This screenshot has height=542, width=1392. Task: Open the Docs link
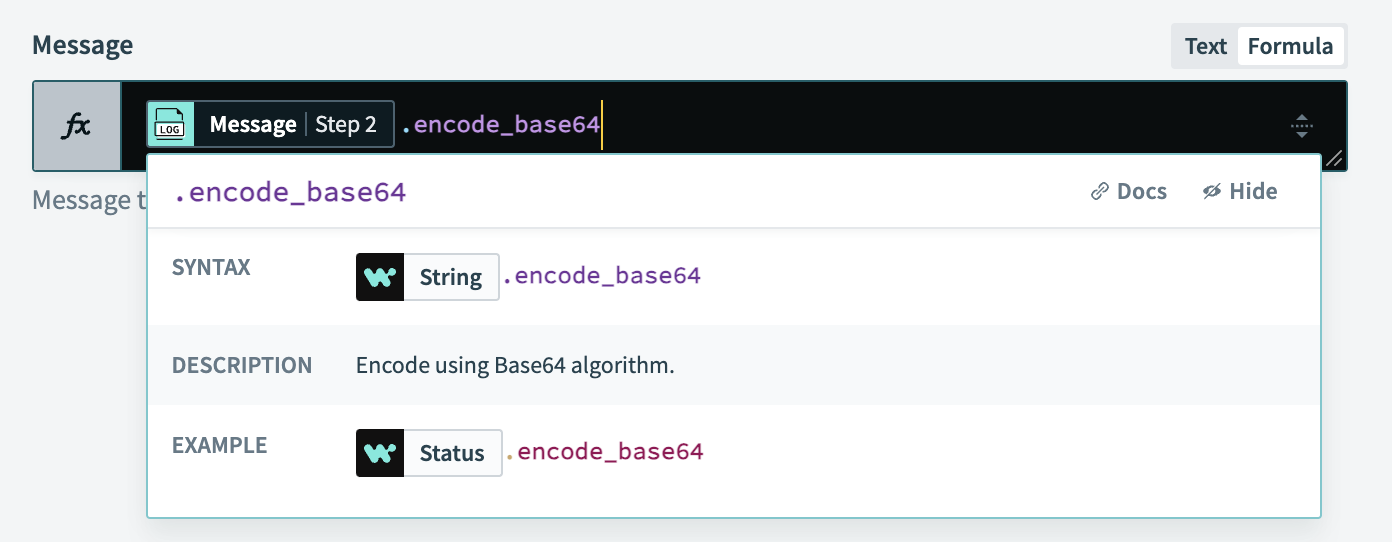1129,191
